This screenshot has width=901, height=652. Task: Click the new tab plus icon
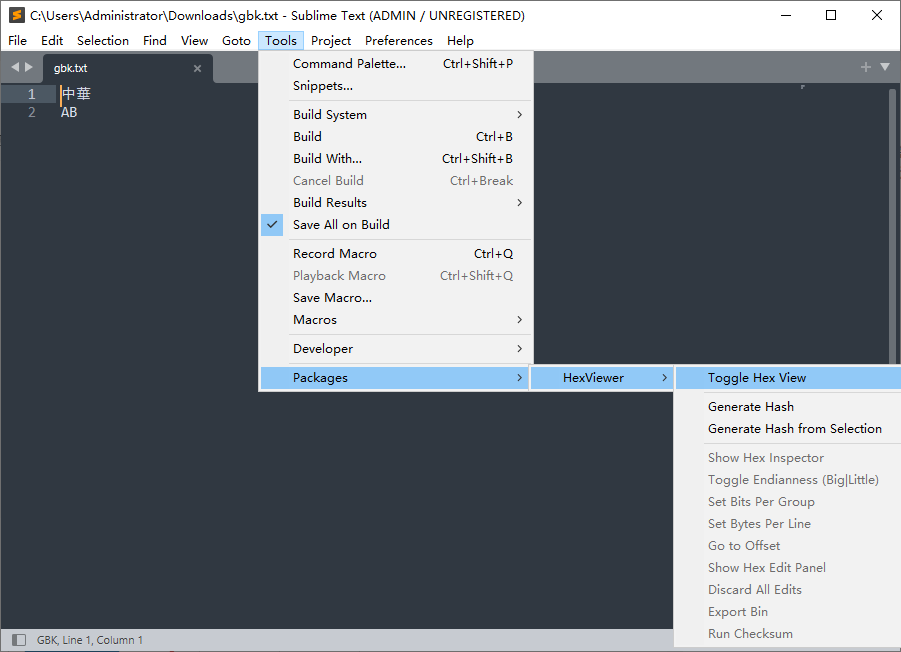tap(865, 67)
